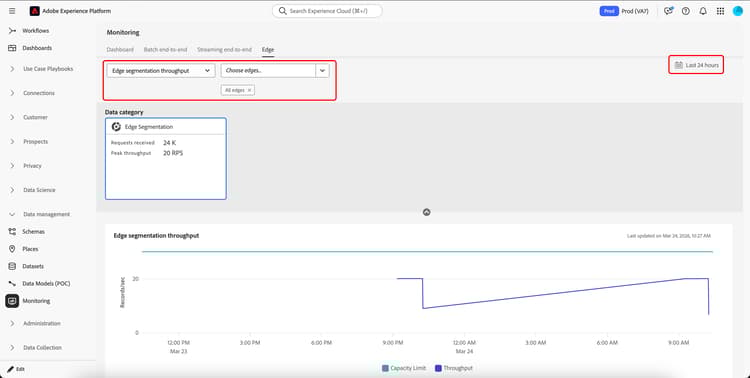
Task: Click the search magnifier icon
Action: 283,11
